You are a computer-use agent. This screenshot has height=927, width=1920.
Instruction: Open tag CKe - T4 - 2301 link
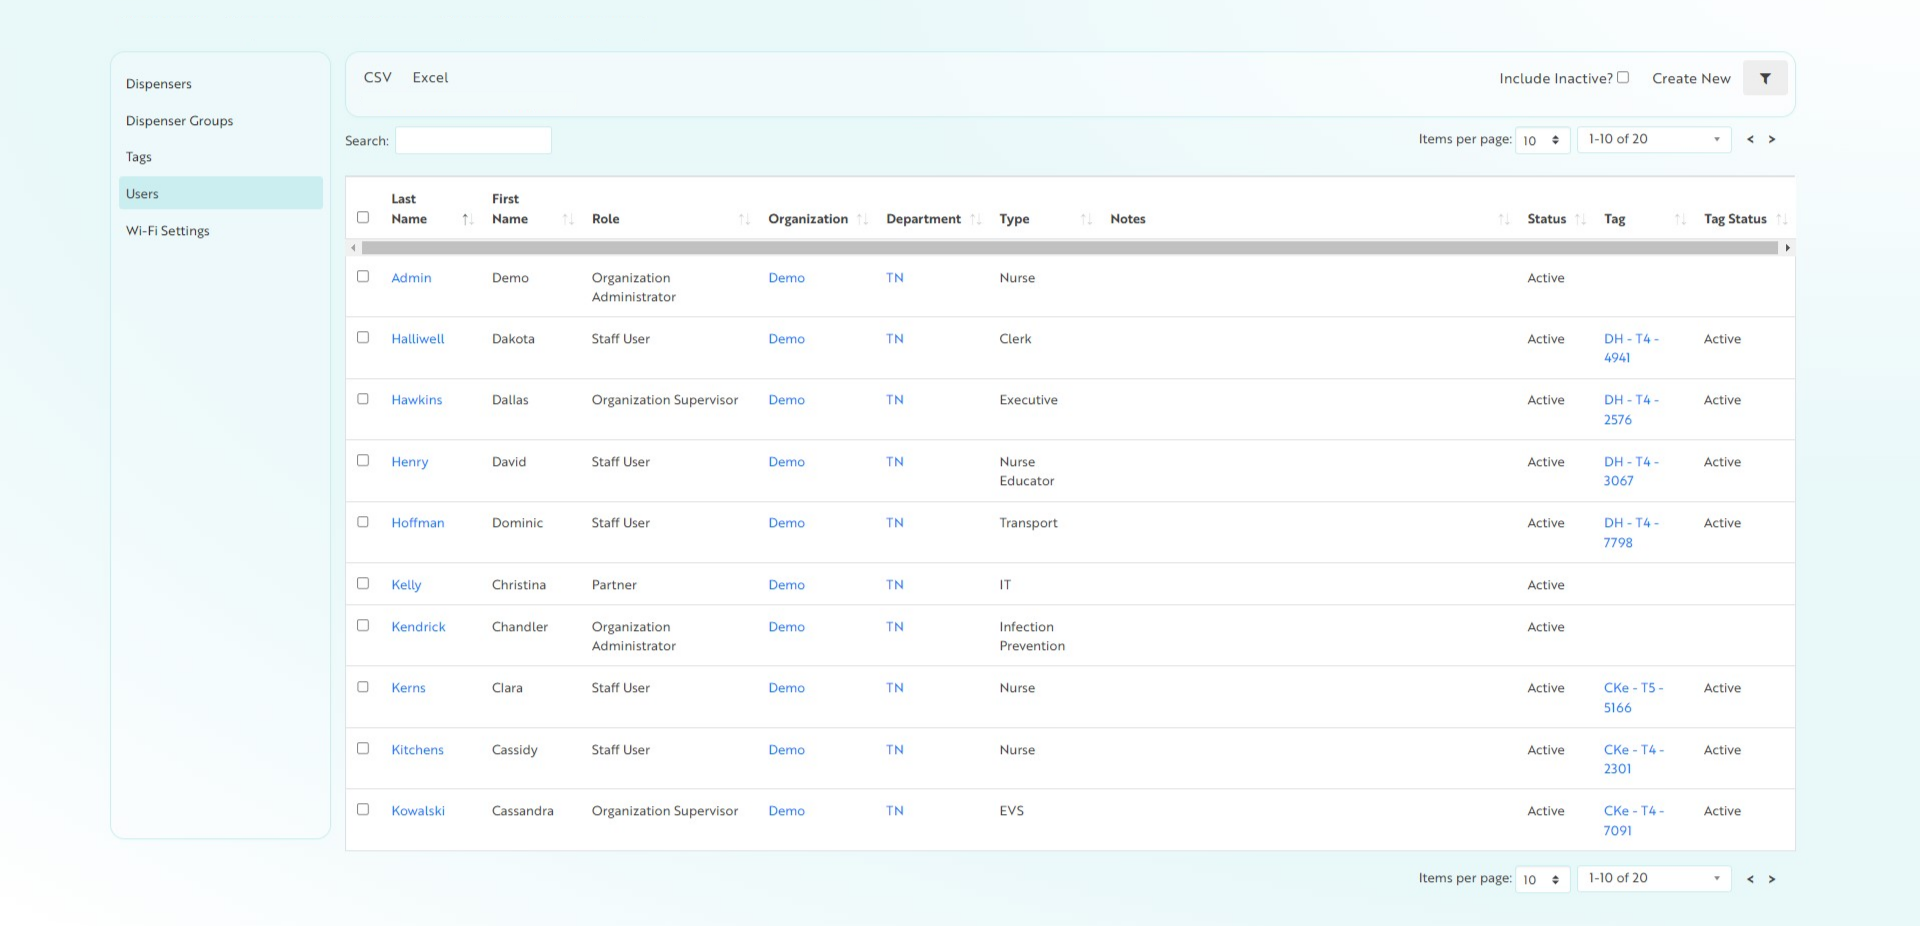click(1633, 759)
